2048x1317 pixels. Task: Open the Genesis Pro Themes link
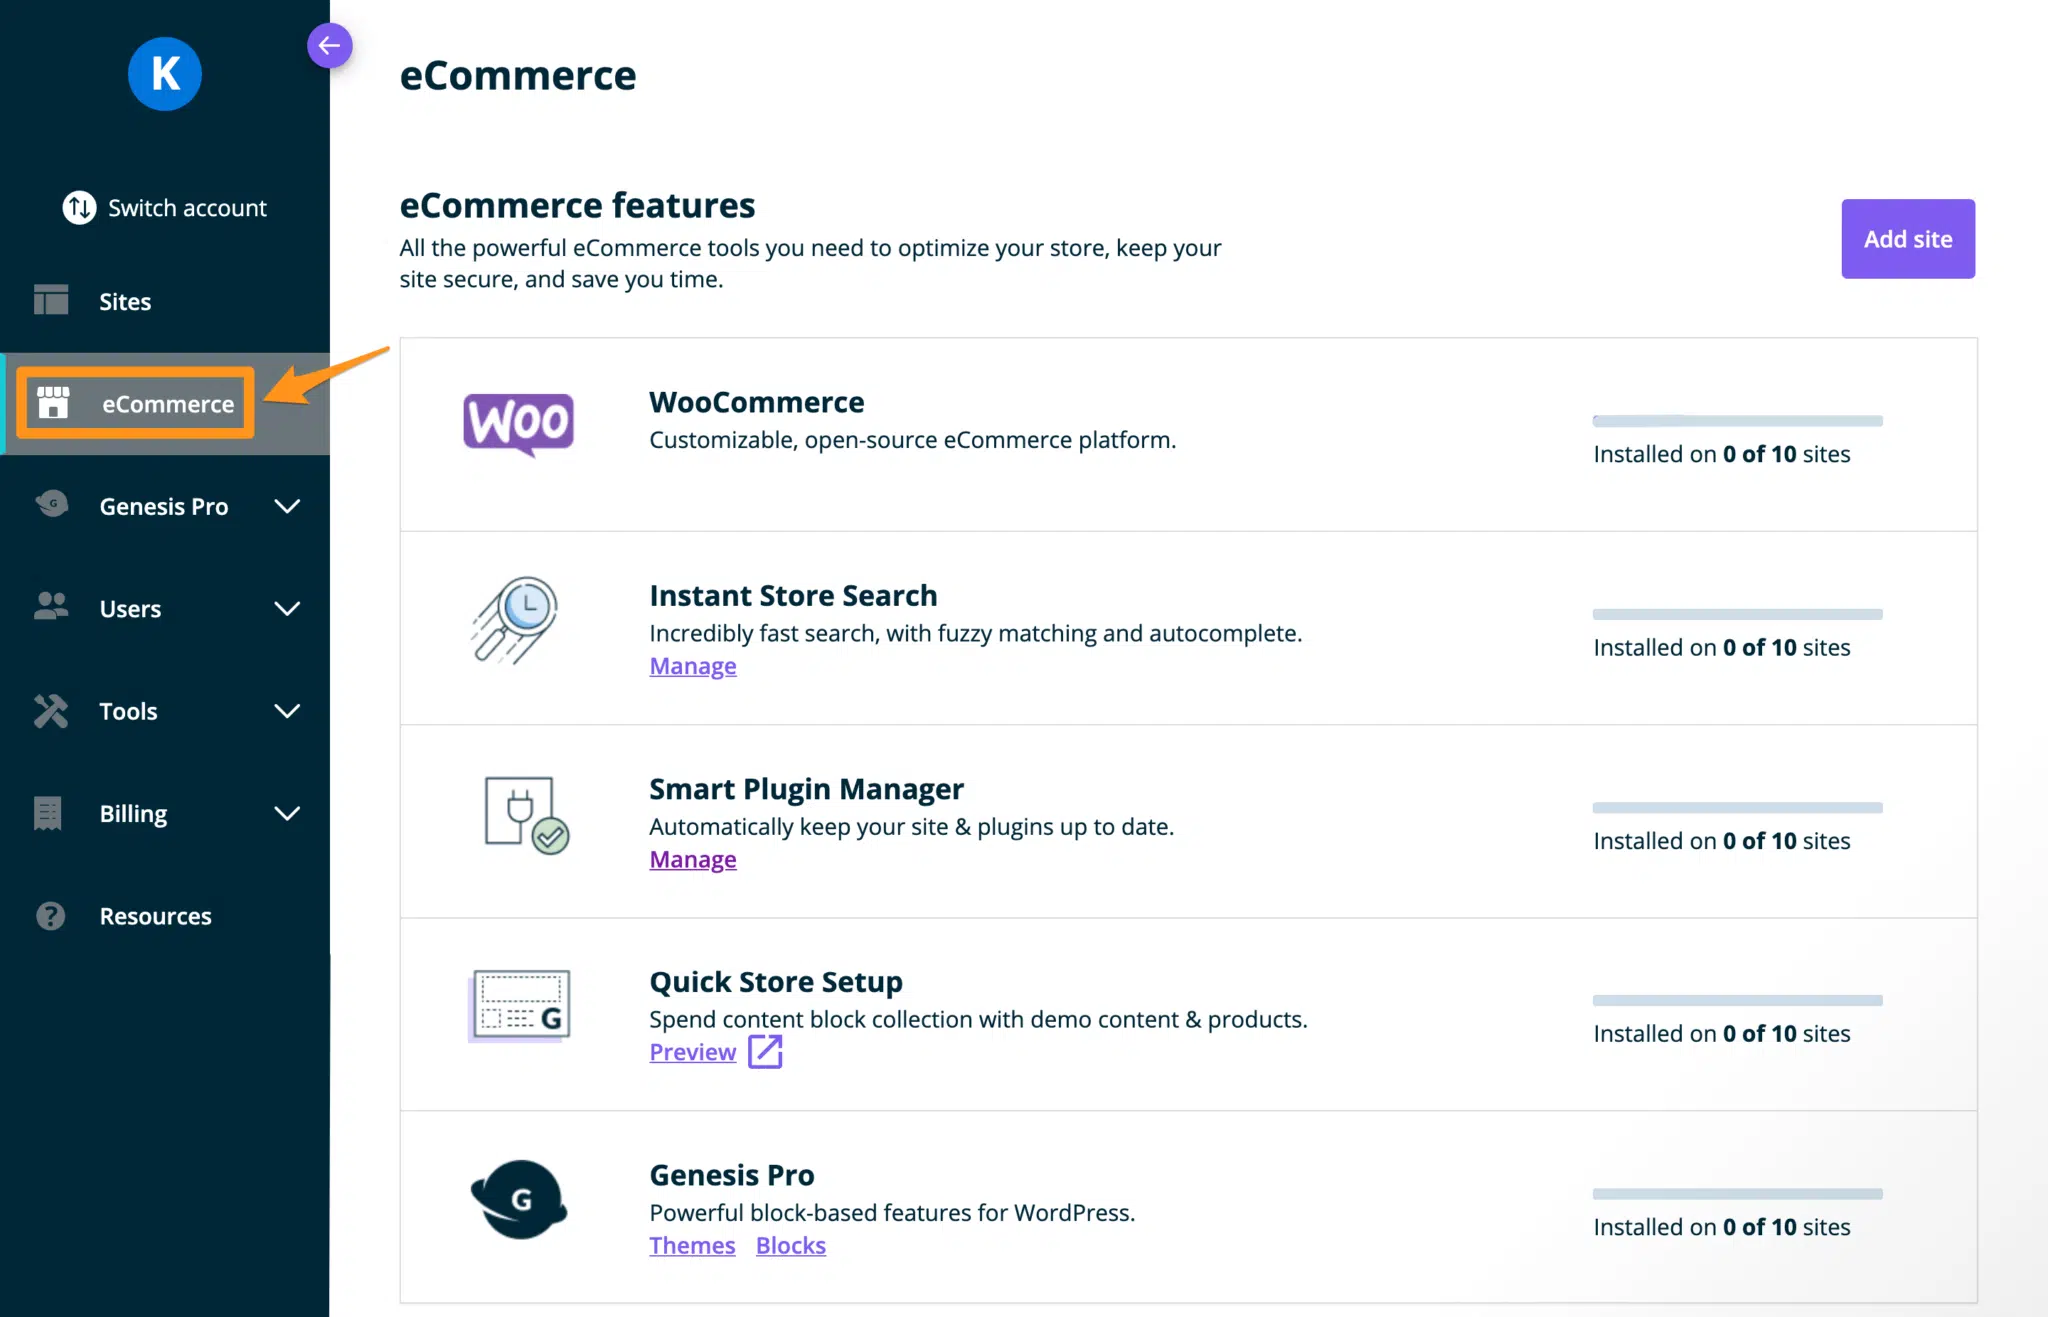(692, 1246)
